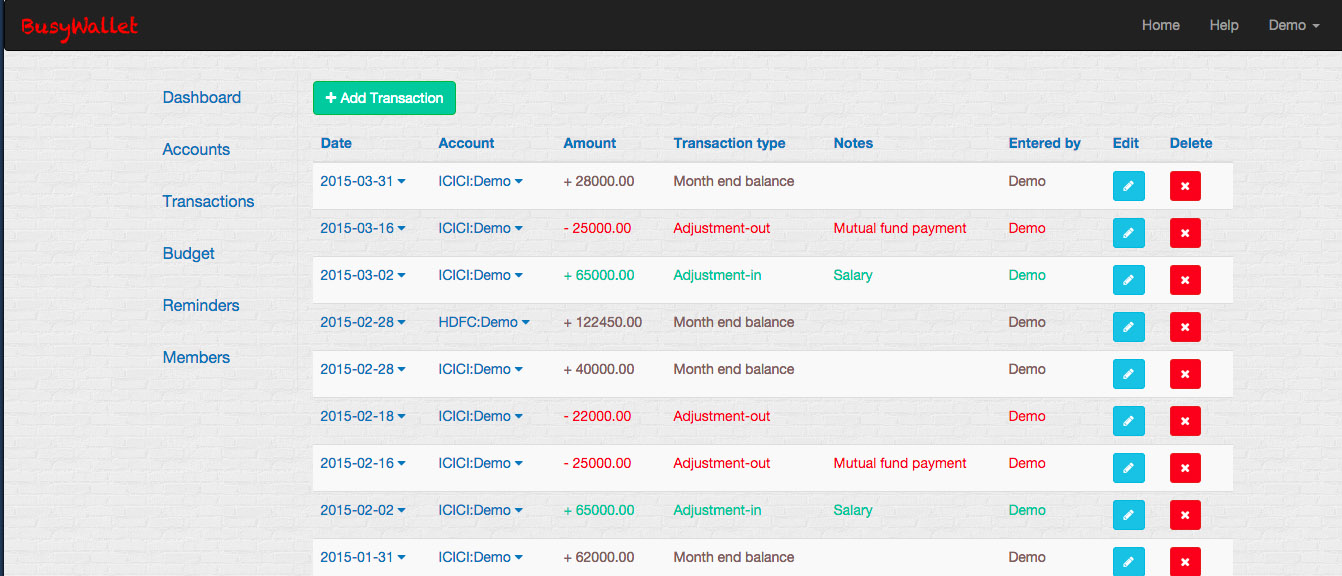Expand ICICI:Demo dropdown in 2015-02-16 row
Screen dimensions: 1342x576
click(481, 463)
